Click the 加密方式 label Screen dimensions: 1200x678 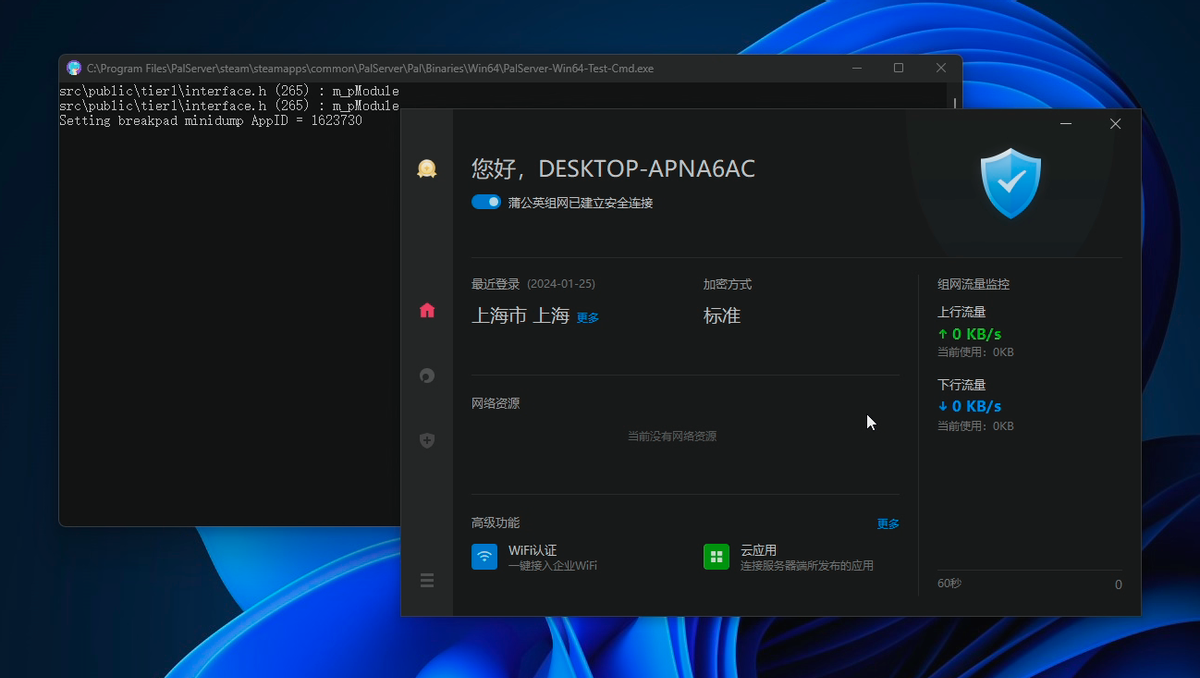(727, 285)
